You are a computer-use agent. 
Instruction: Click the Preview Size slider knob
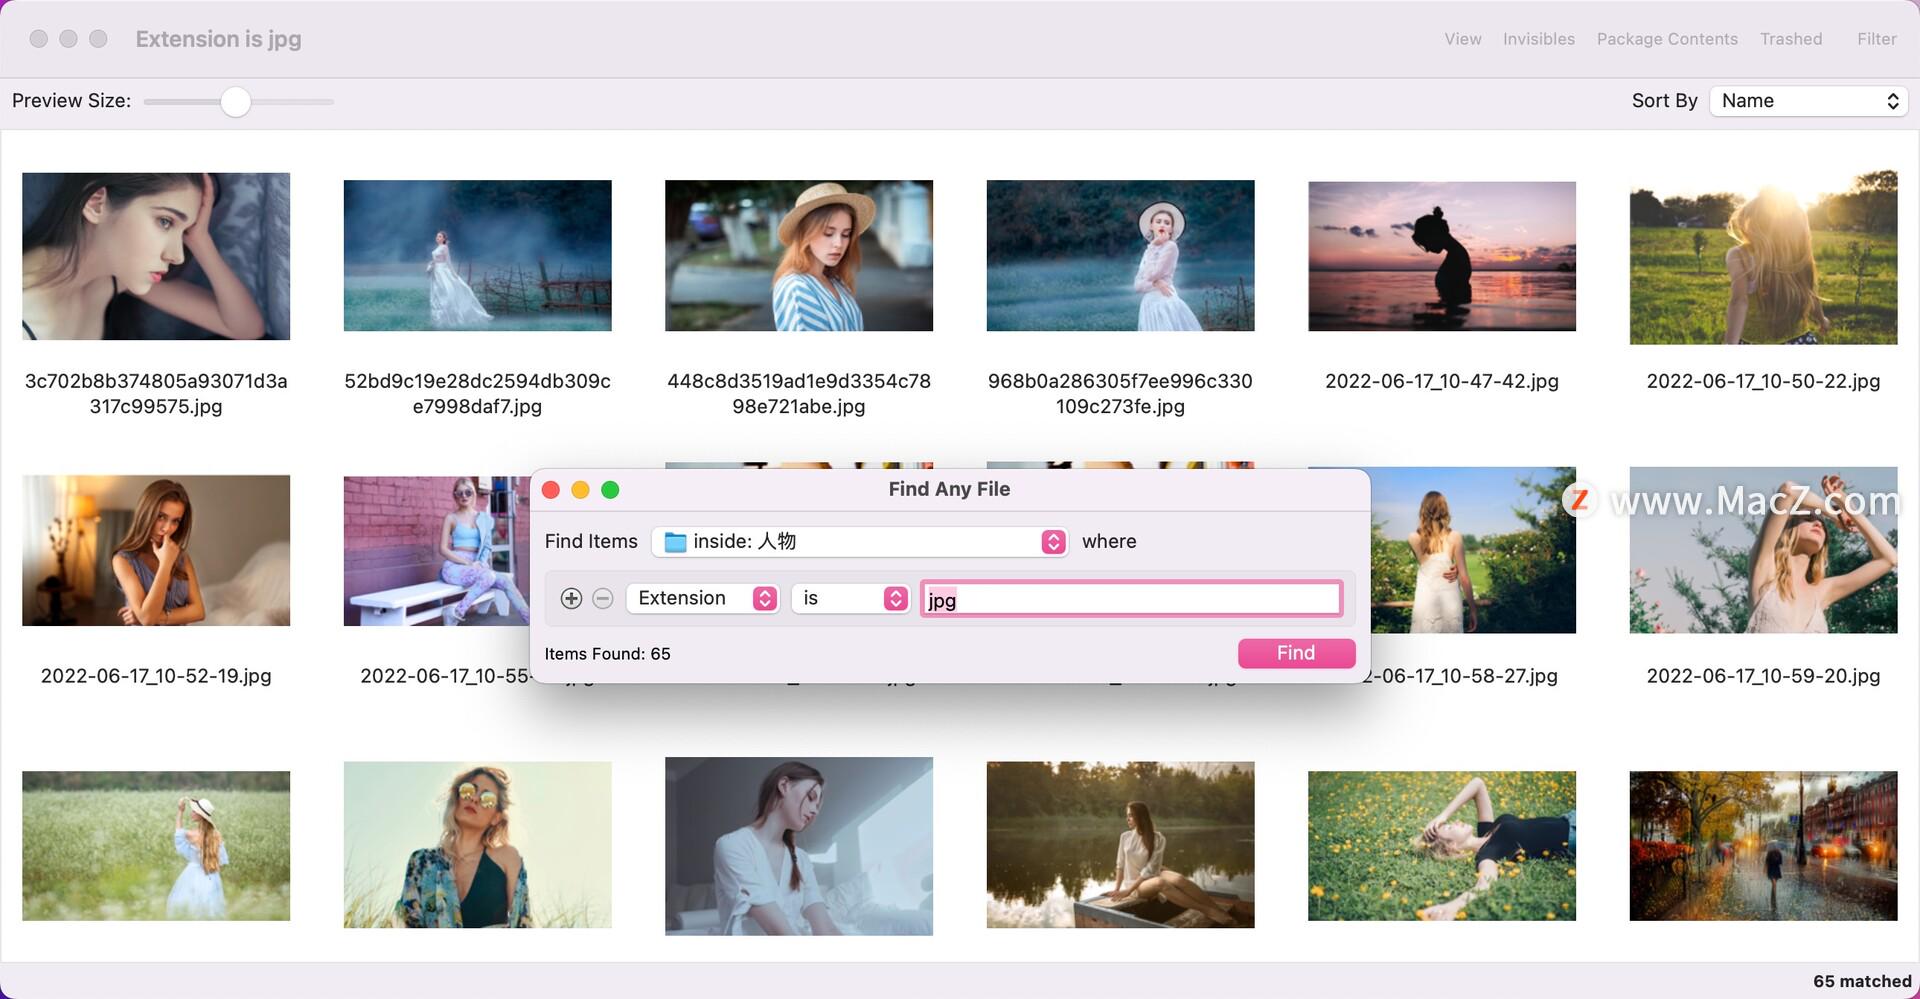coord(235,102)
